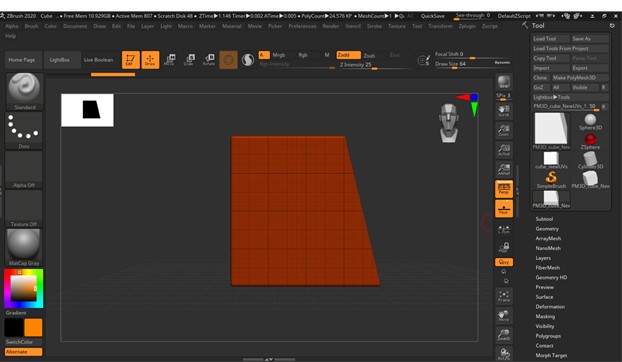Click the QuickSave button
Image resolution: width=622 pixels, height=362 pixels.
[x=432, y=16]
